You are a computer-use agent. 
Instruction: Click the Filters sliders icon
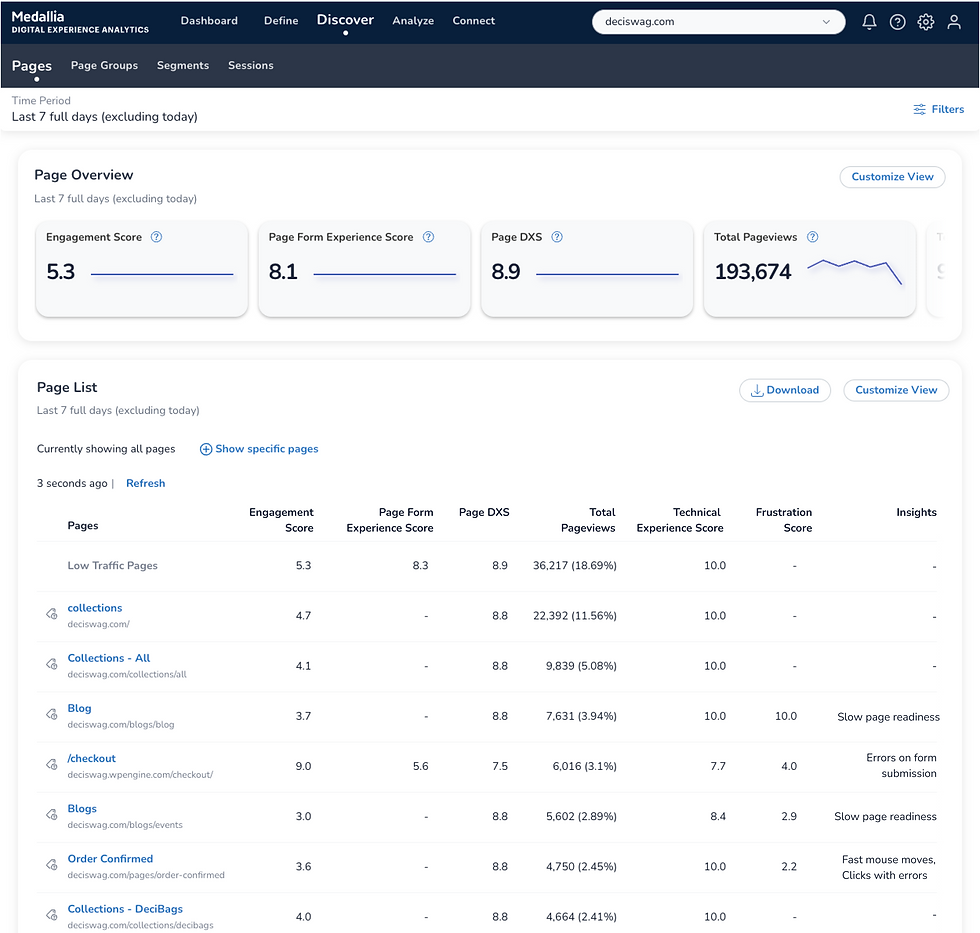919,109
